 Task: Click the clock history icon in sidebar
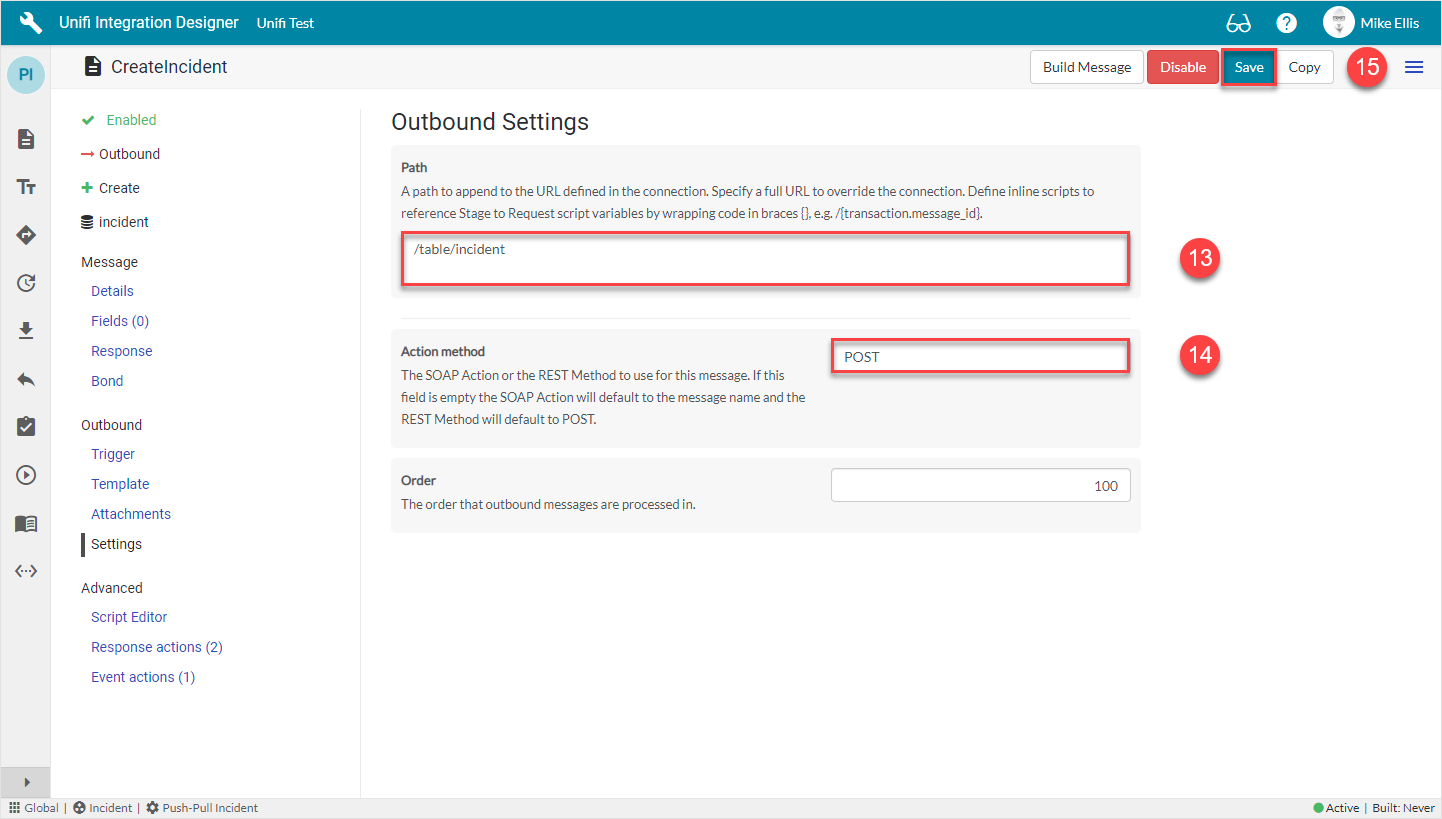(26, 283)
